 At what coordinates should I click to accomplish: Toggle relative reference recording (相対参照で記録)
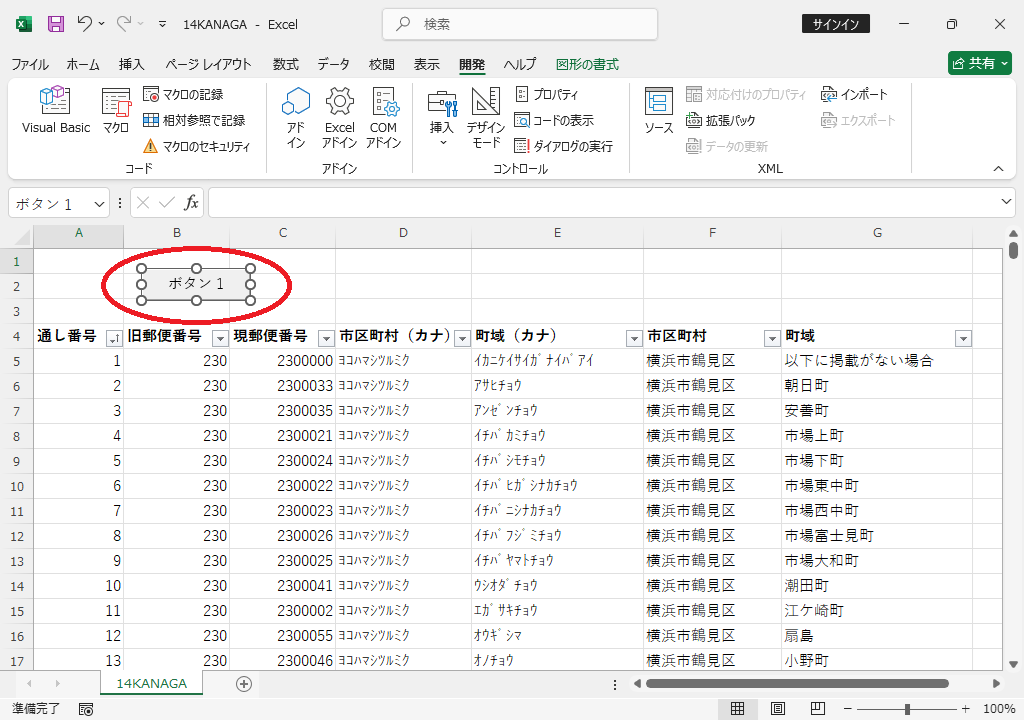coord(194,120)
